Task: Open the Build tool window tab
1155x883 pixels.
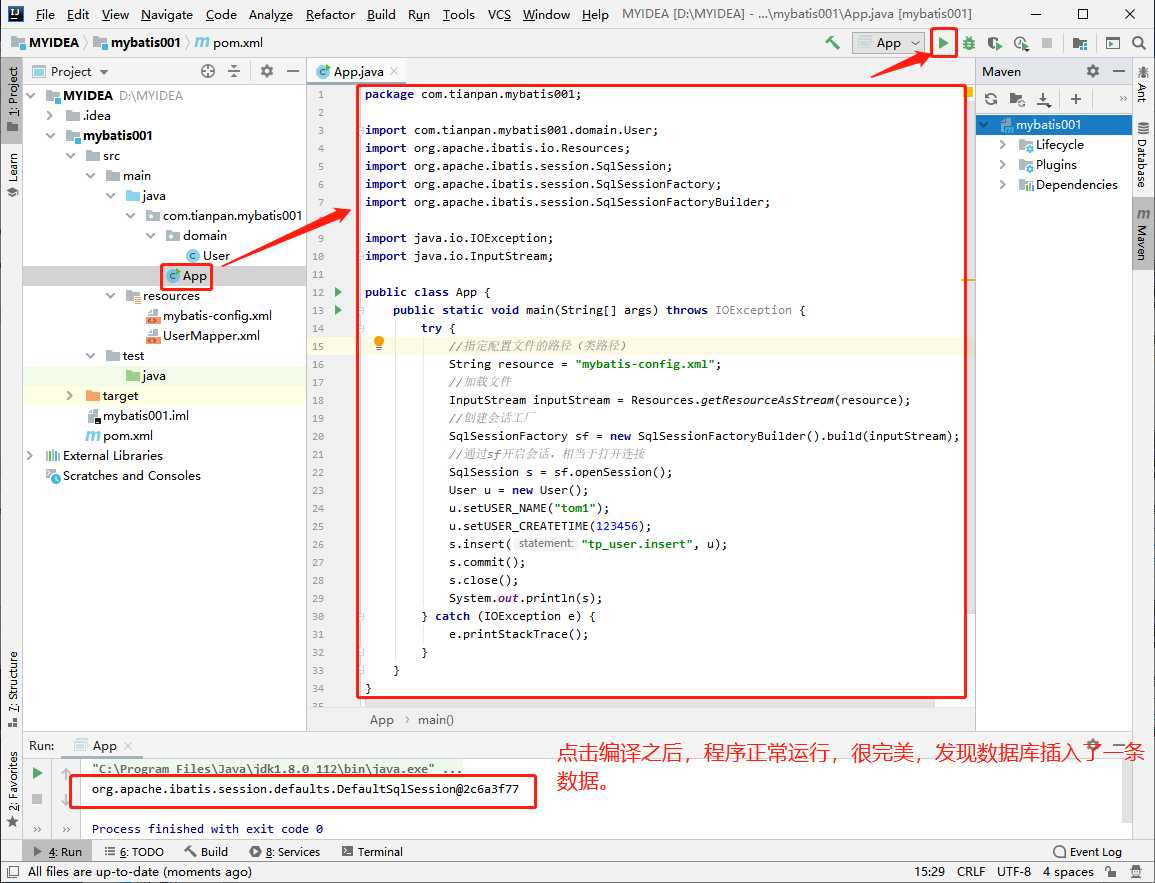Action: [x=206, y=852]
